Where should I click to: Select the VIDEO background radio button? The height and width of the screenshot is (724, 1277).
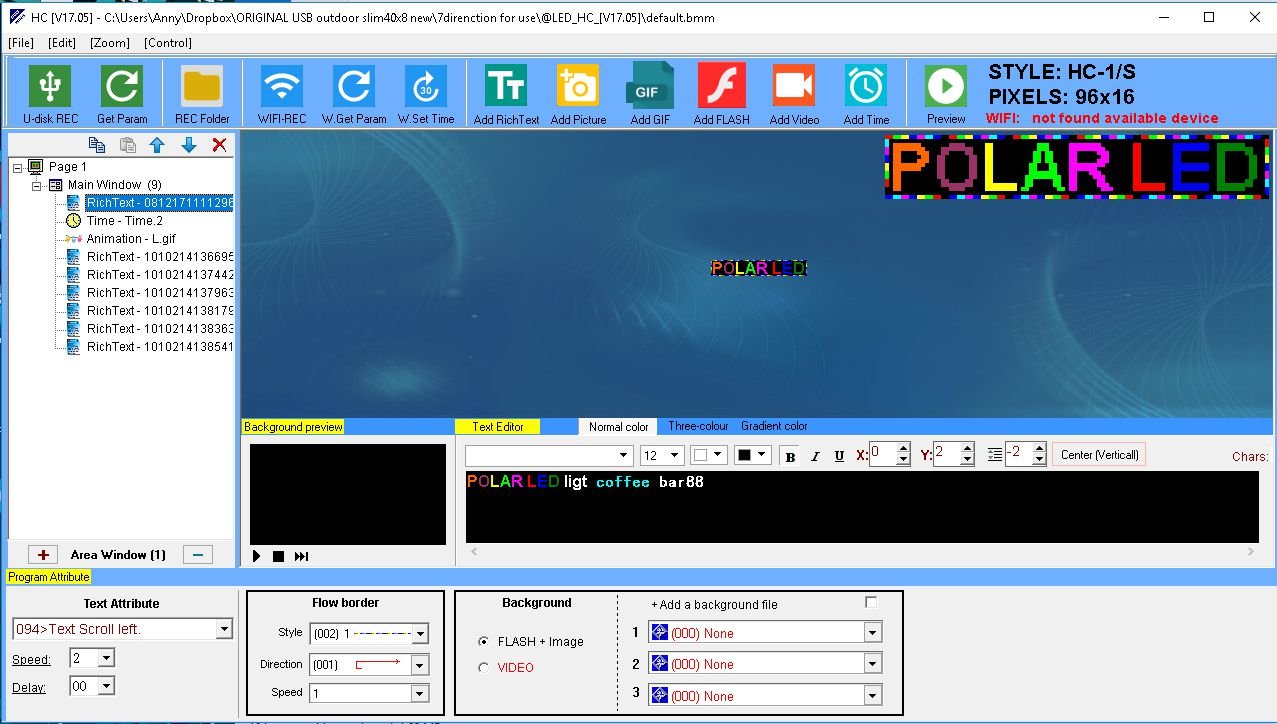click(x=485, y=668)
